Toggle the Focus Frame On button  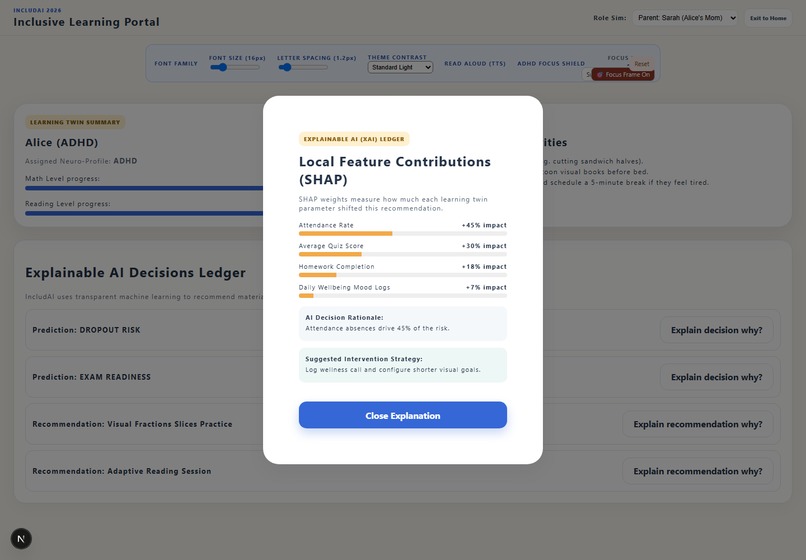click(x=622, y=75)
